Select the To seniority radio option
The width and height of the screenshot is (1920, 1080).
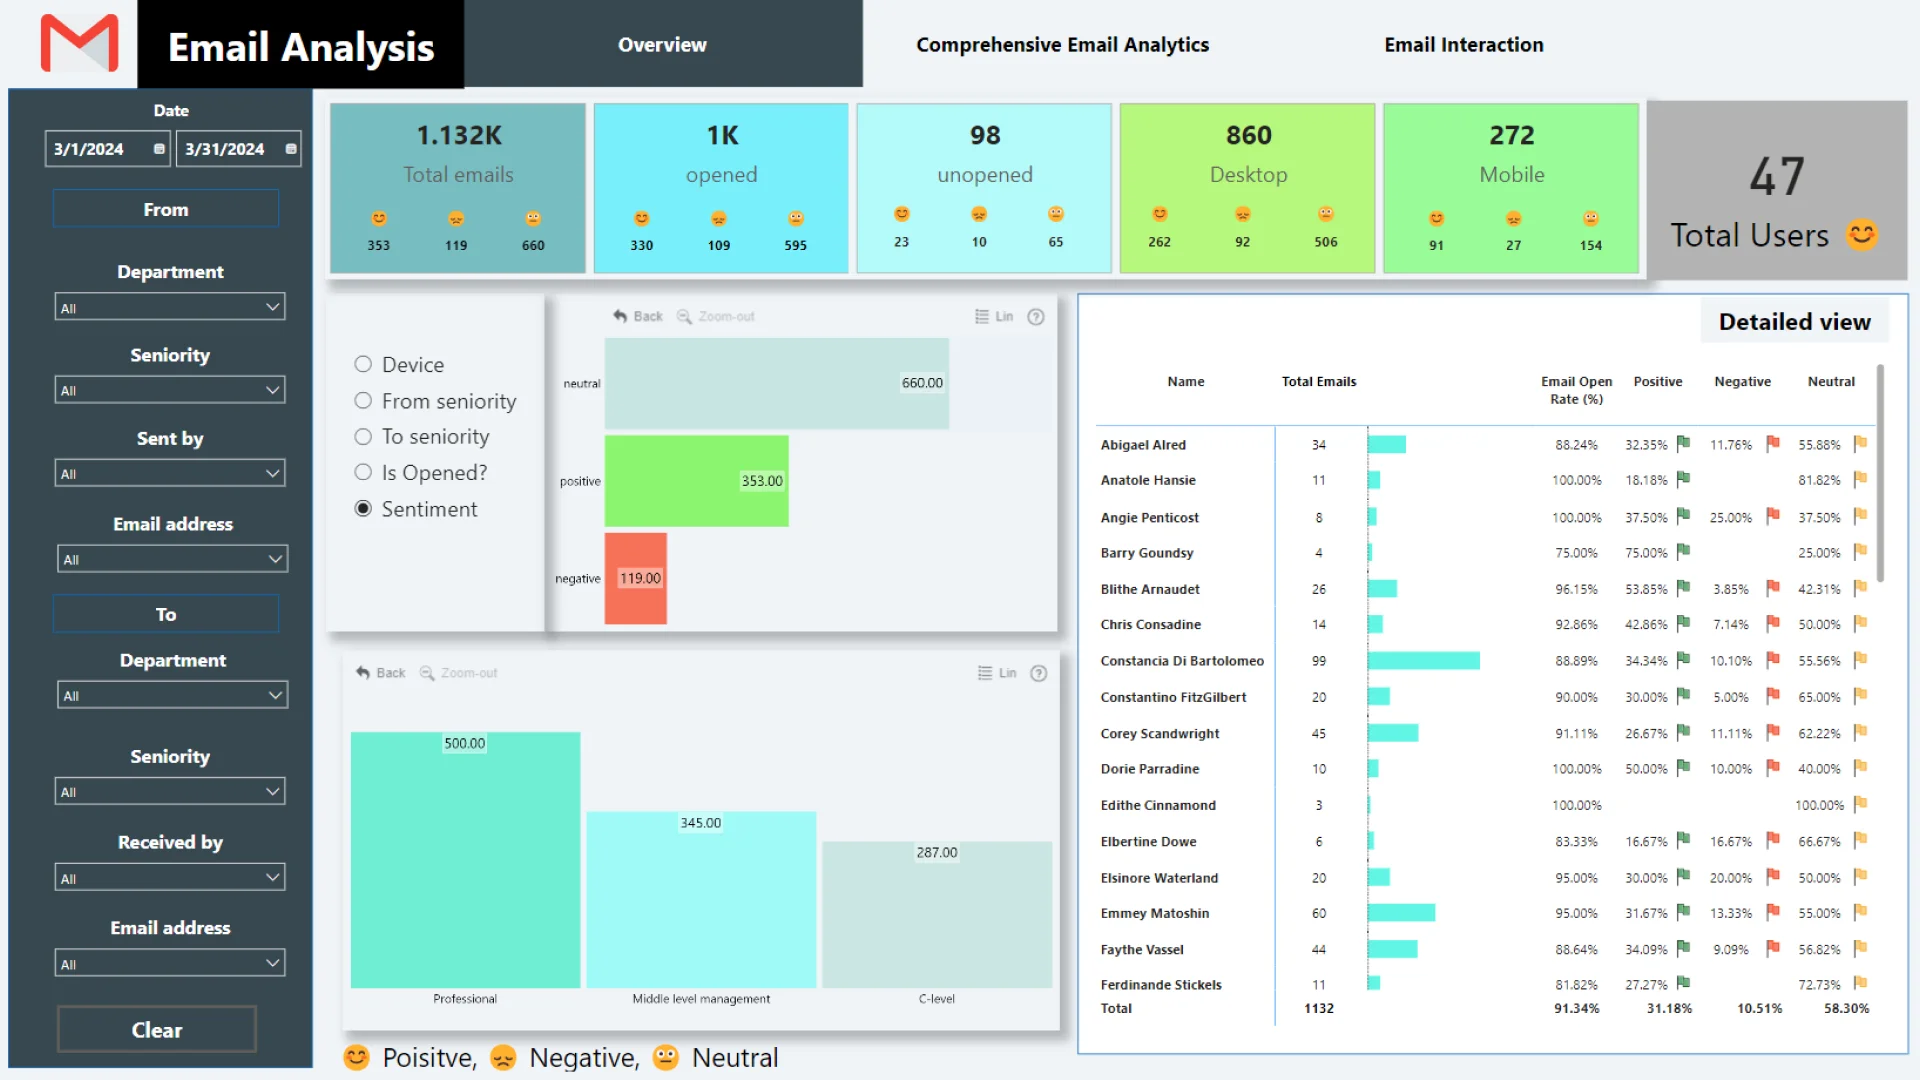[x=363, y=436]
